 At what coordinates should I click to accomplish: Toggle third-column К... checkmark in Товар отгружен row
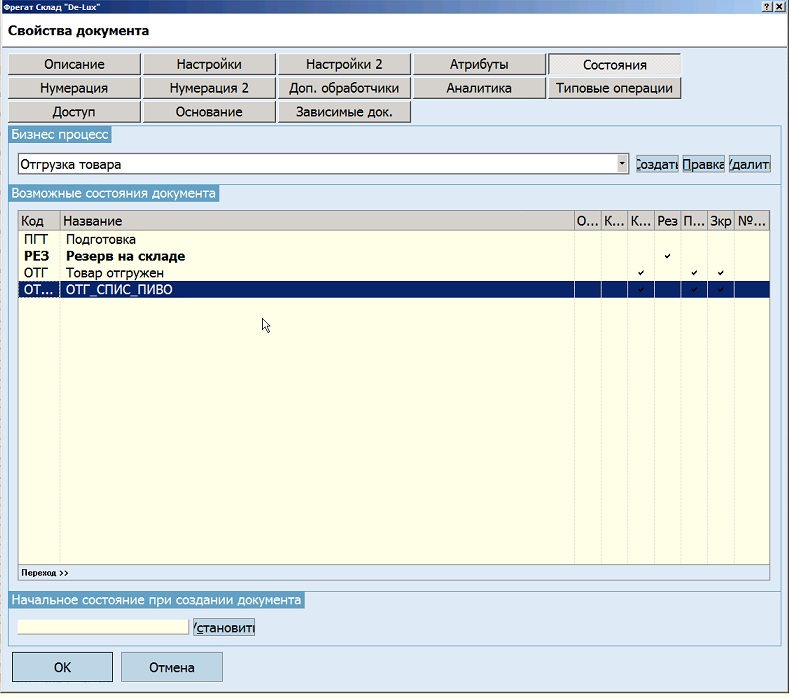pos(641,273)
